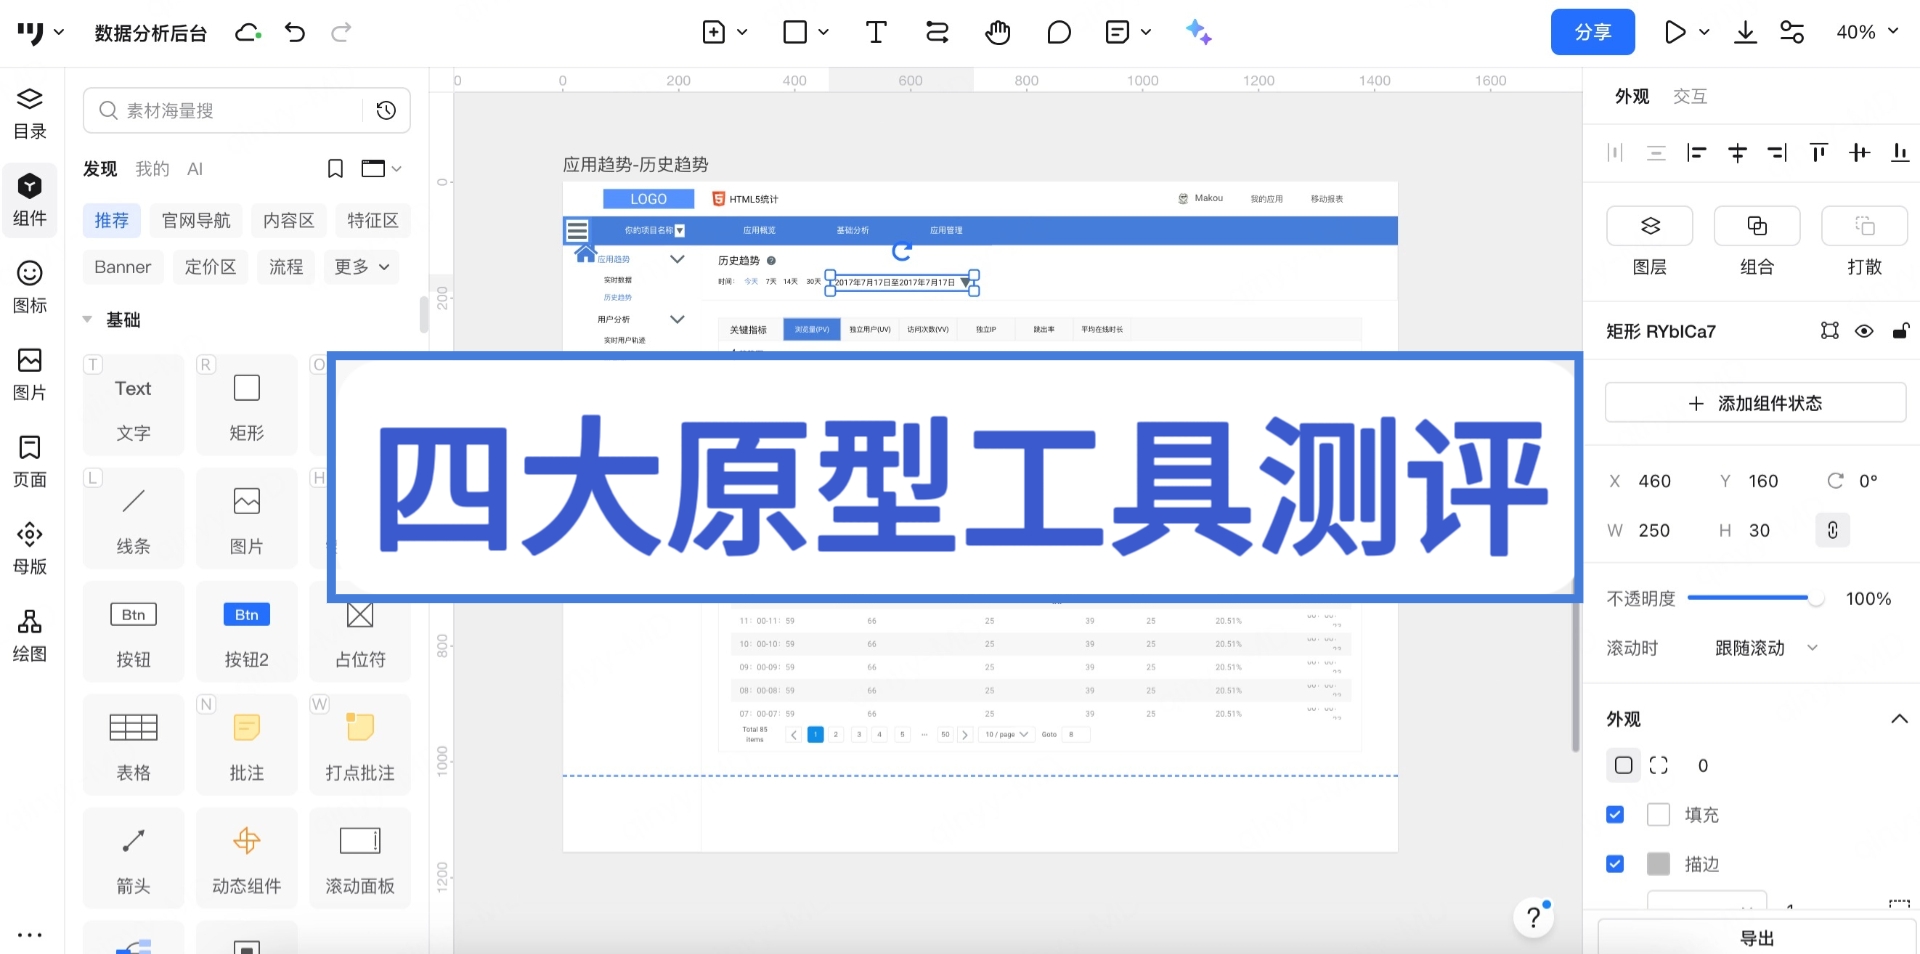Click align bottom edges icon

(1900, 152)
